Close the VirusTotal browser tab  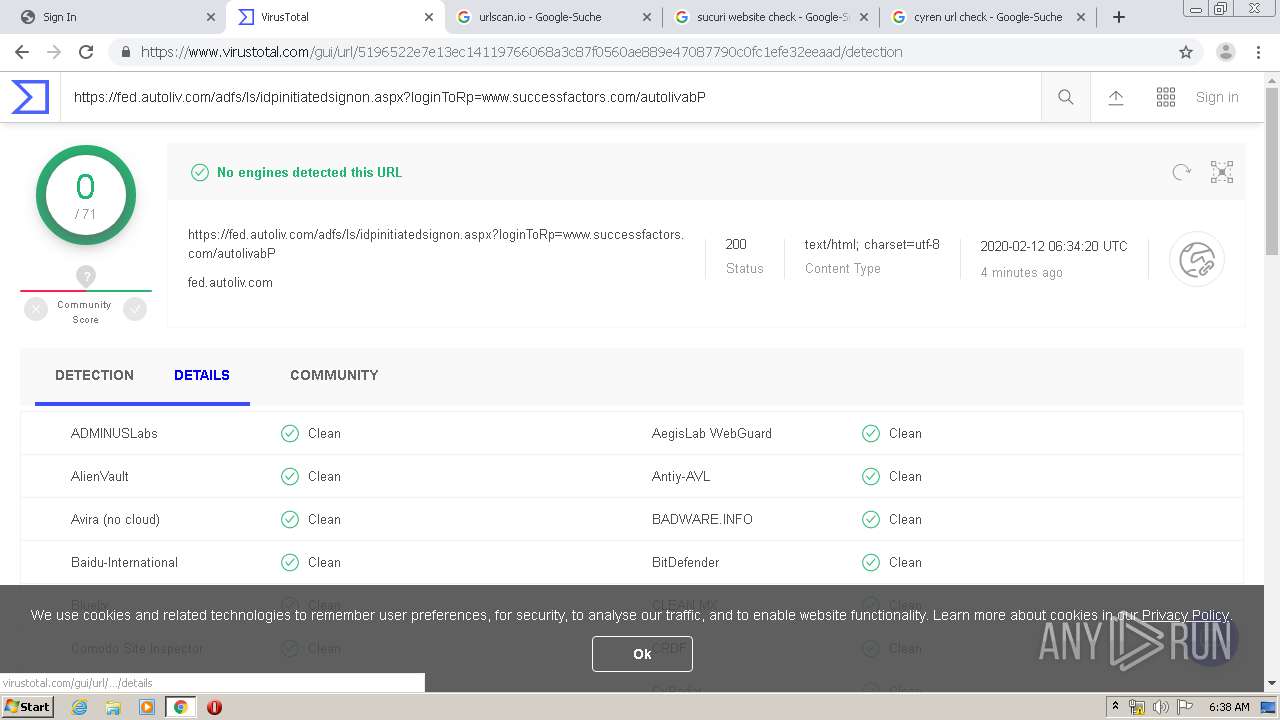[x=429, y=17]
